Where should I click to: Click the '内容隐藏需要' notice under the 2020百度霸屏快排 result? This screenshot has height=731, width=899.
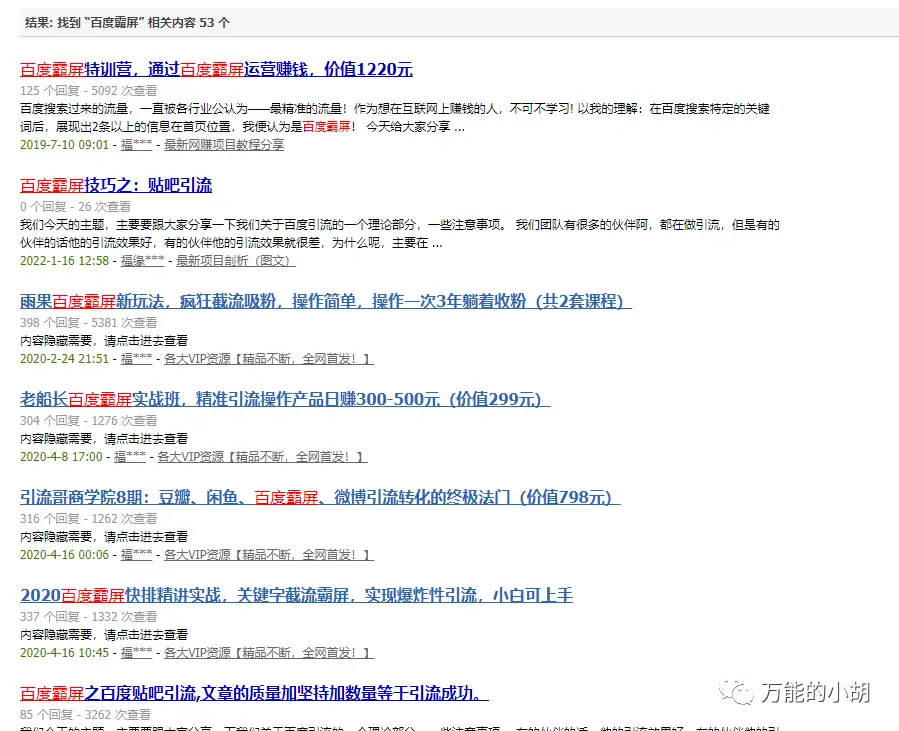tap(104, 635)
